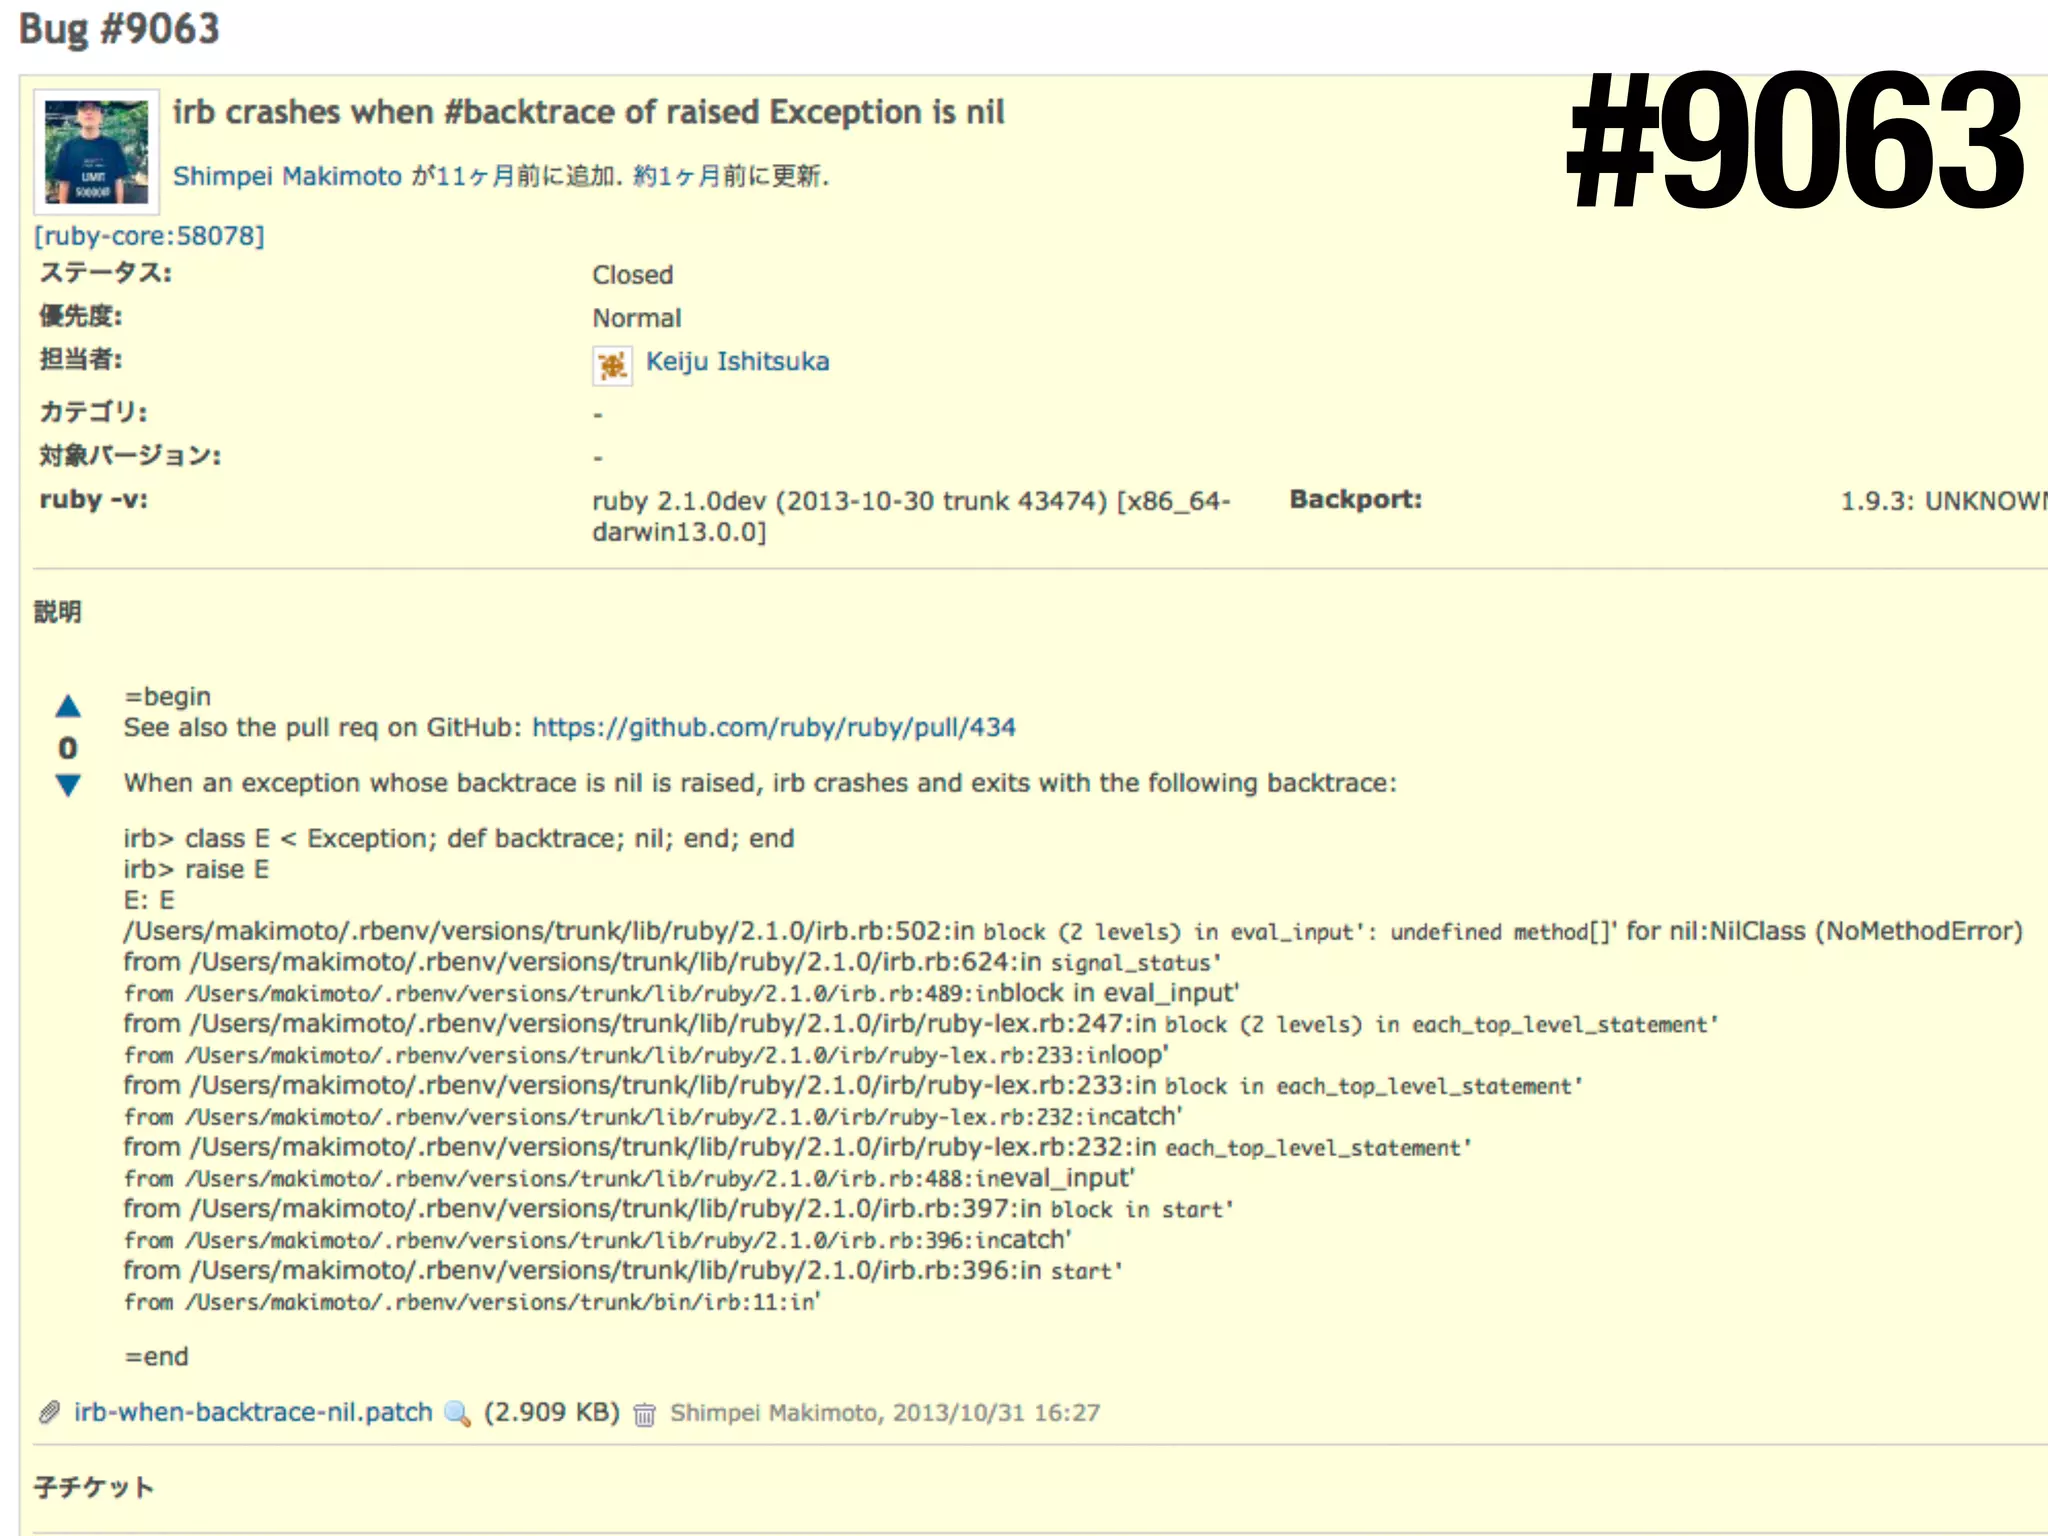This screenshot has width=2048, height=1536.
Task: Click the Closed status value
Action: (632, 275)
